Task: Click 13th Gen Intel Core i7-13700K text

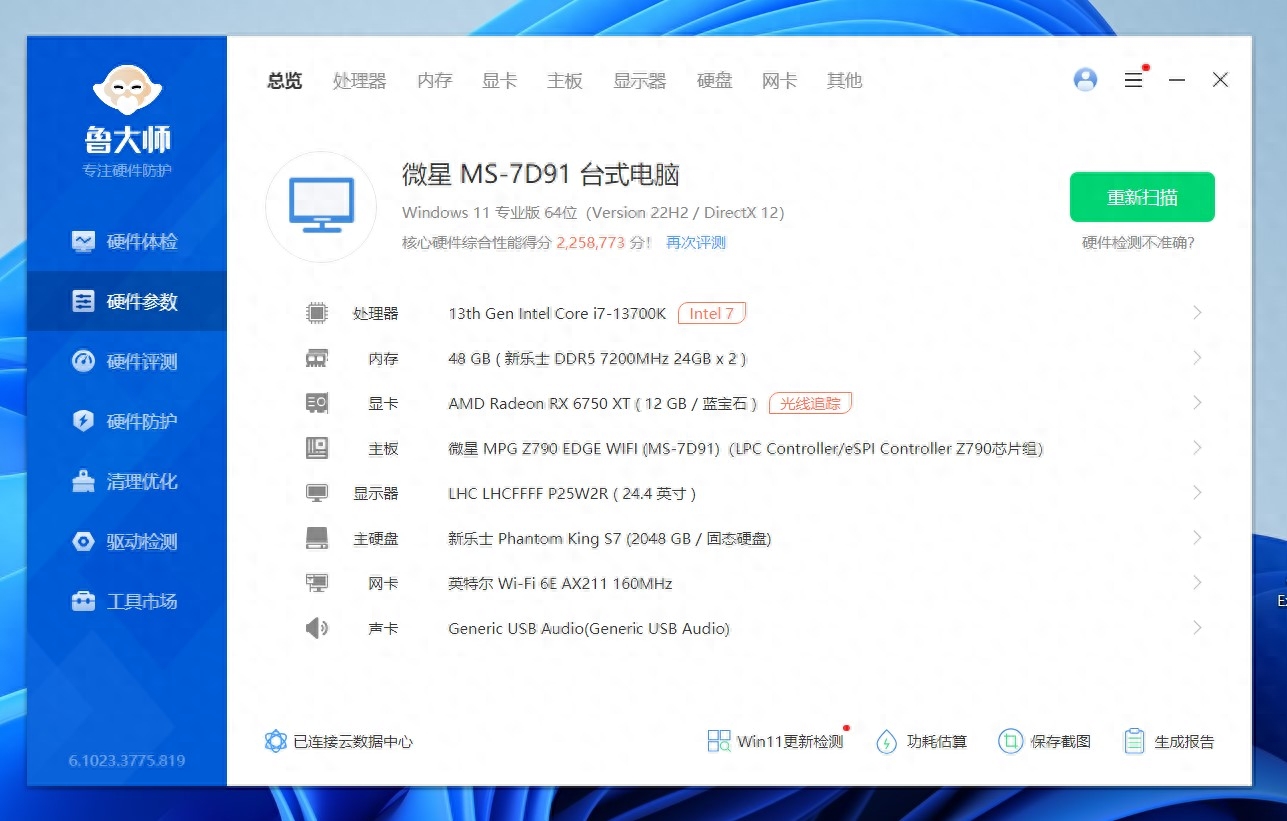Action: pyautogui.click(x=557, y=313)
